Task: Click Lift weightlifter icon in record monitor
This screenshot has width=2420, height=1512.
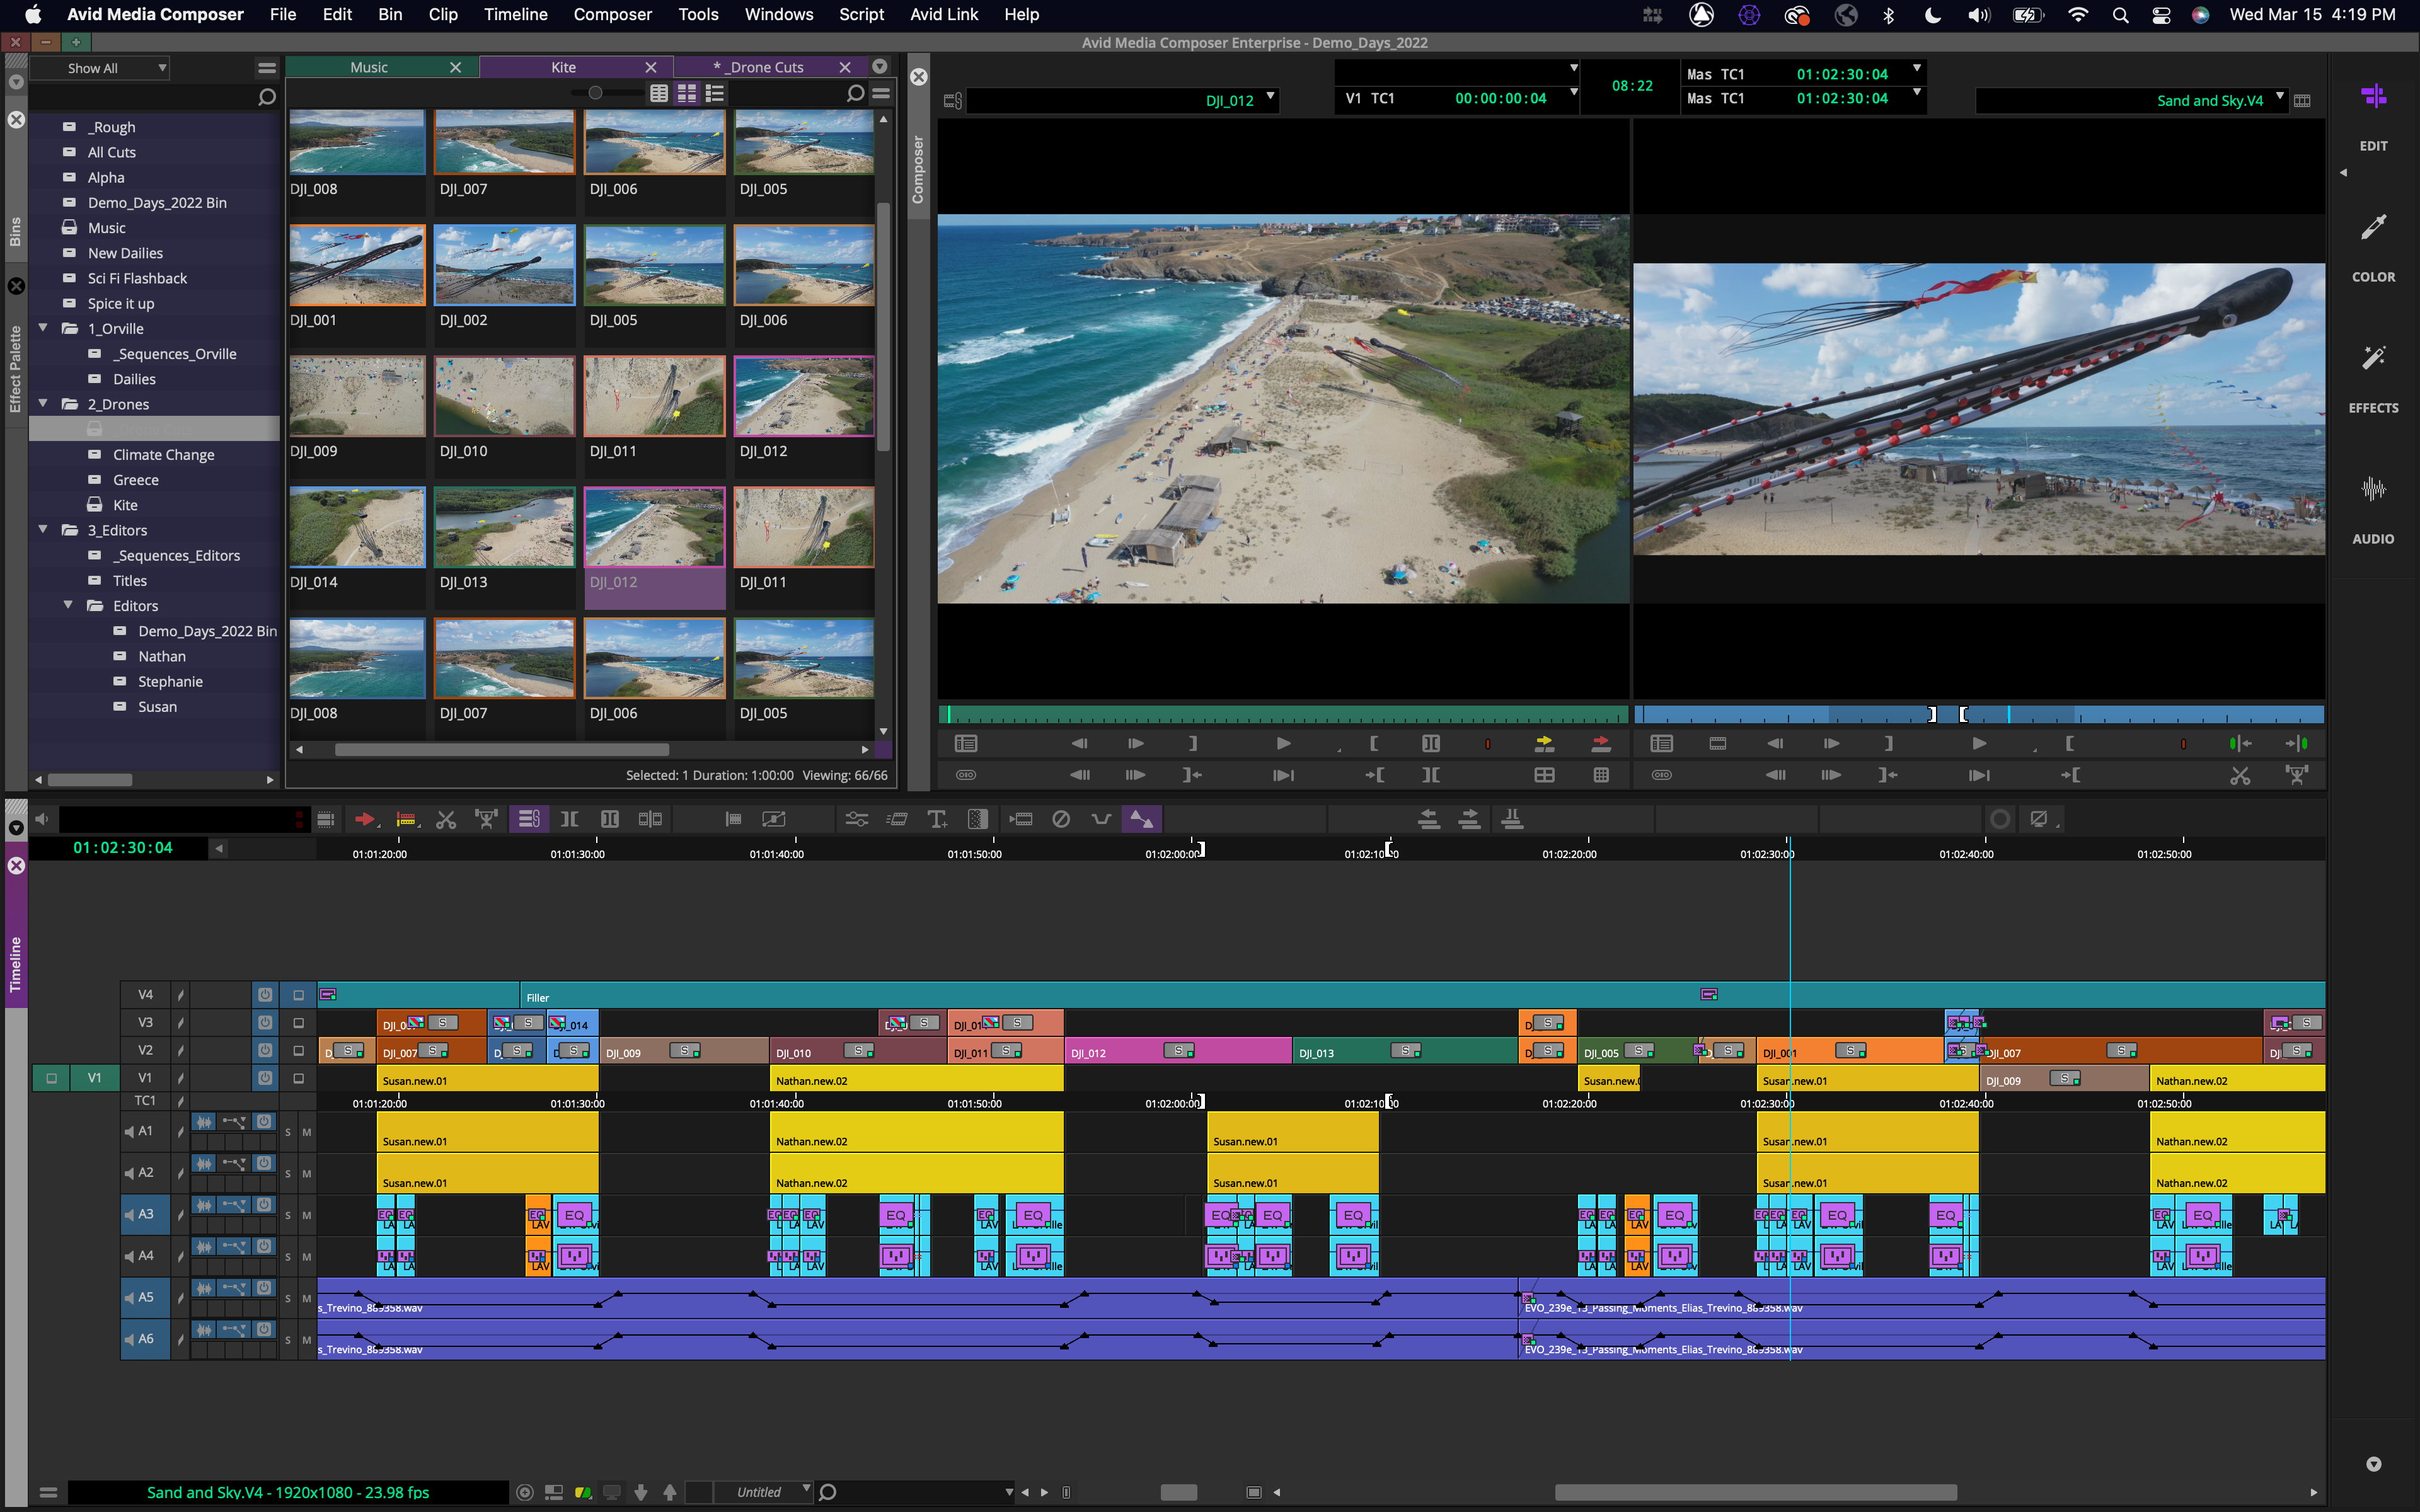Action: [2298, 775]
